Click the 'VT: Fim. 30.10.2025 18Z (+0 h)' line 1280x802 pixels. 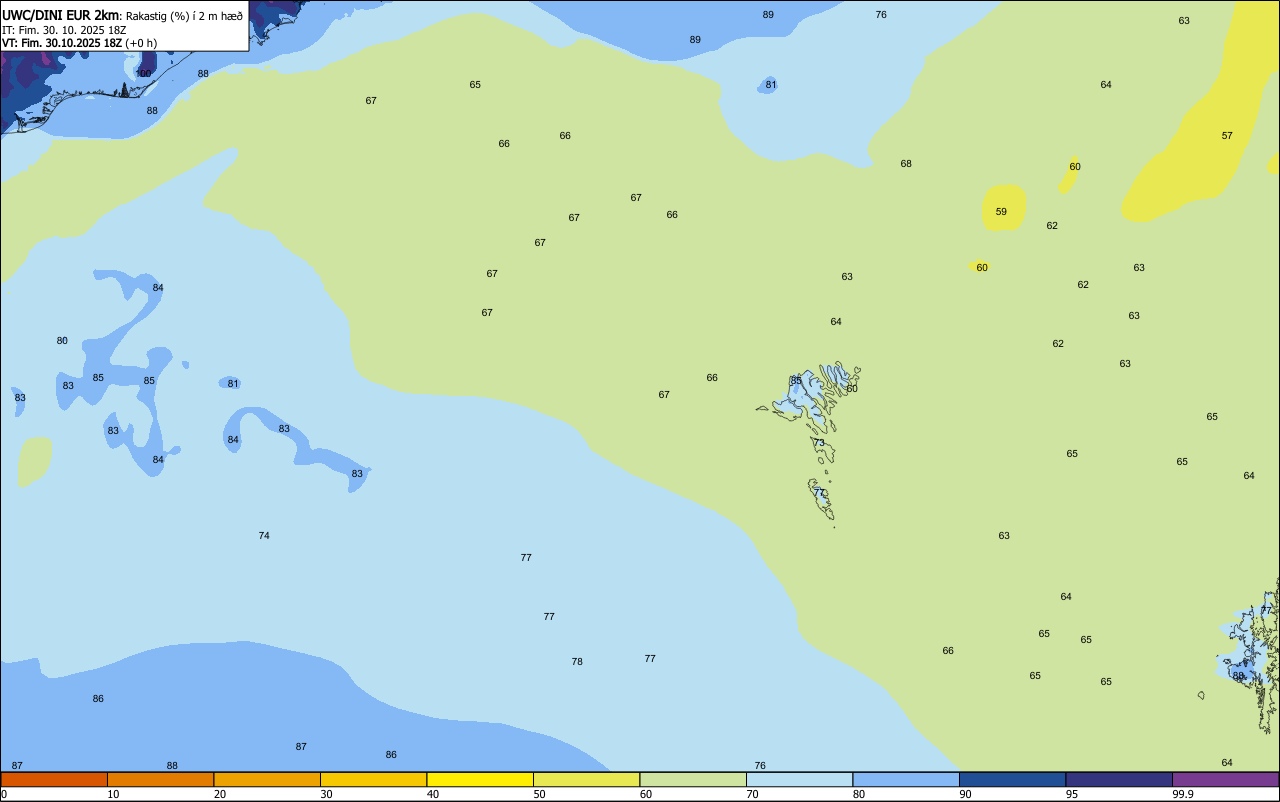click(x=80, y=43)
